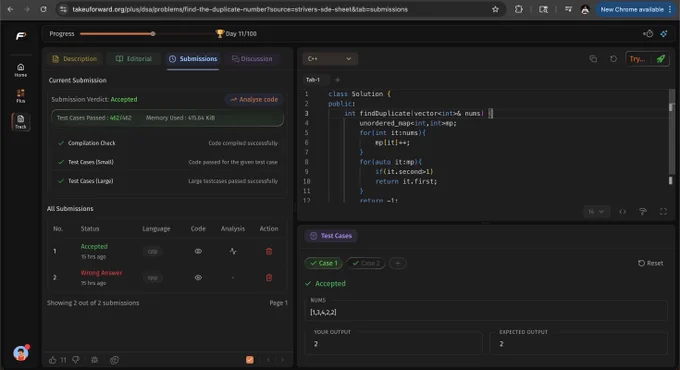
Task: Open the stopwatch timer icon in top bar
Action: click(648, 33)
